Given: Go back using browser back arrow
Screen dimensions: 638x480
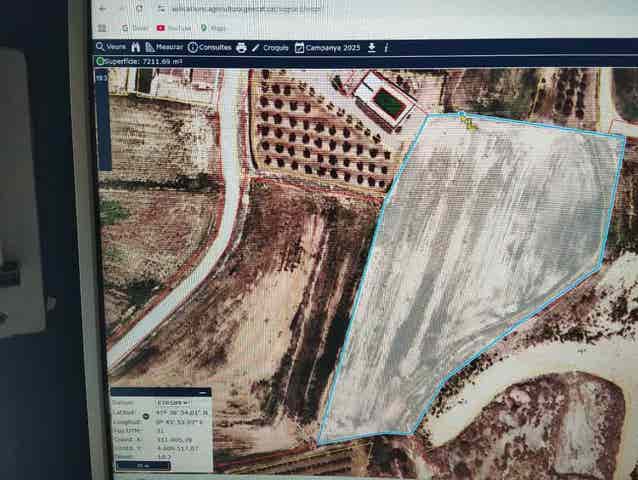Looking at the screenshot, I should pos(103,8).
